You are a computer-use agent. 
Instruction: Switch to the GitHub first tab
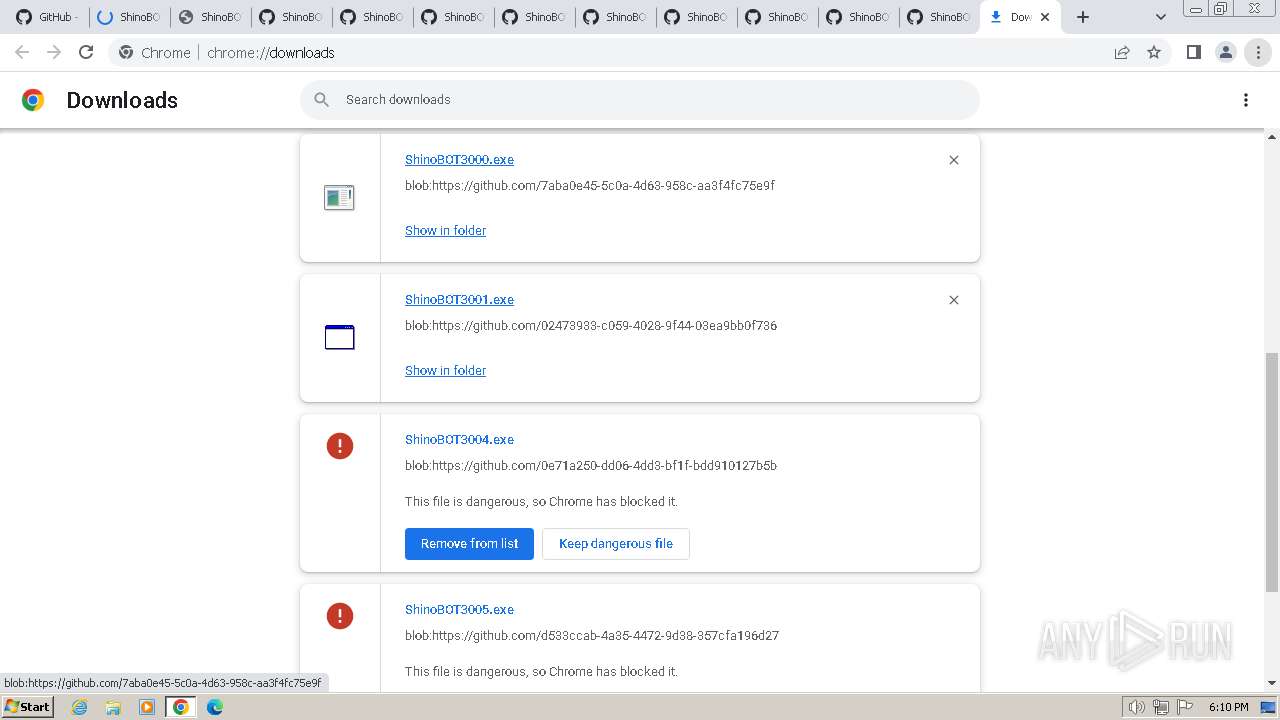pyautogui.click(x=47, y=17)
